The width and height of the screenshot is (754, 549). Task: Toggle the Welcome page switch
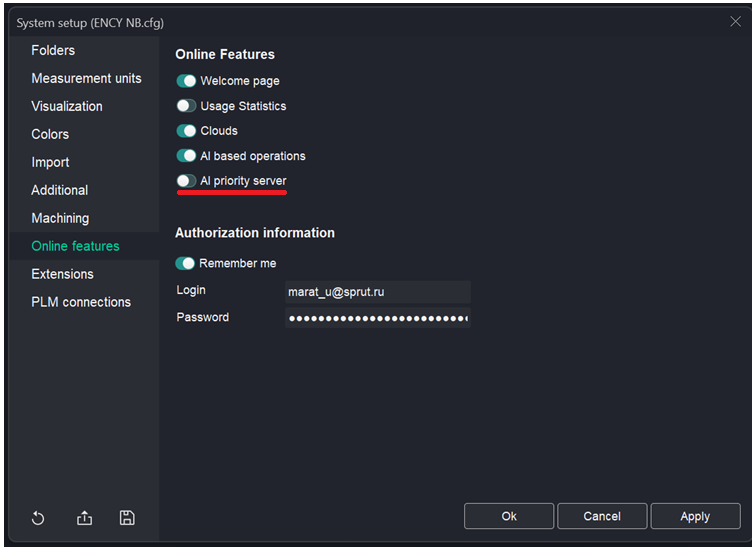coord(186,81)
